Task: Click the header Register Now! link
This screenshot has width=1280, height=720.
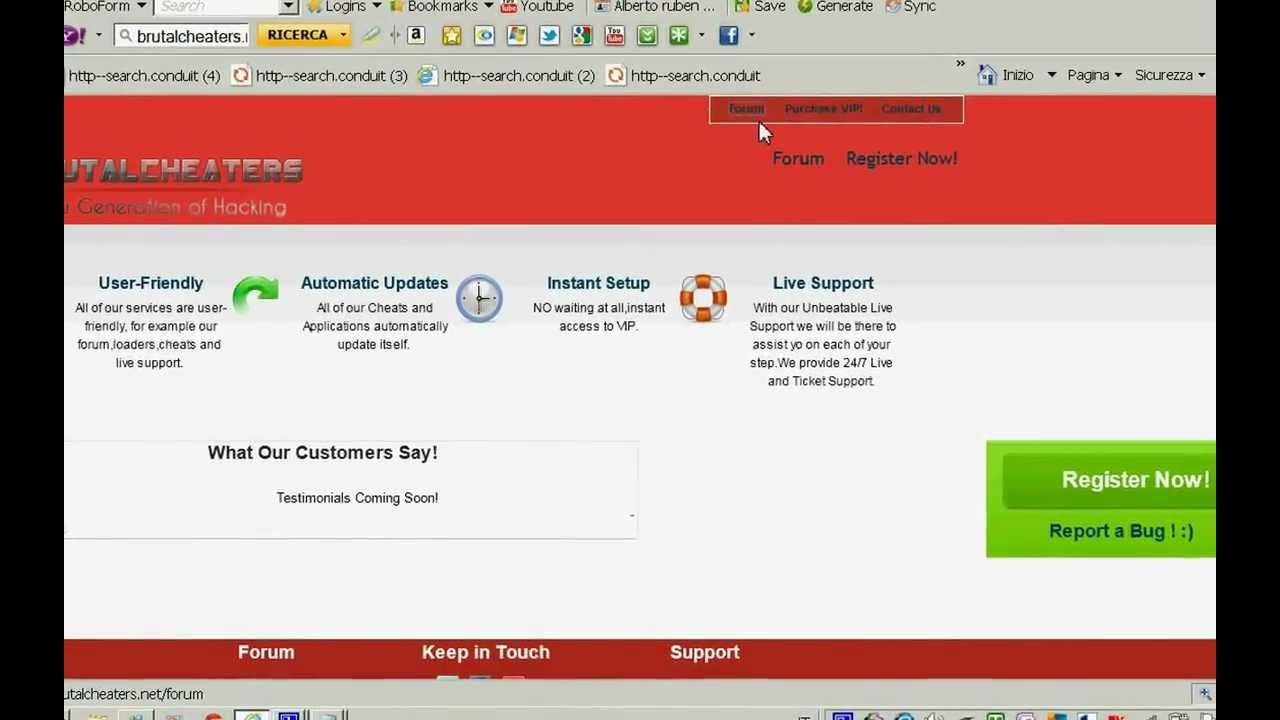Action: pos(902,159)
